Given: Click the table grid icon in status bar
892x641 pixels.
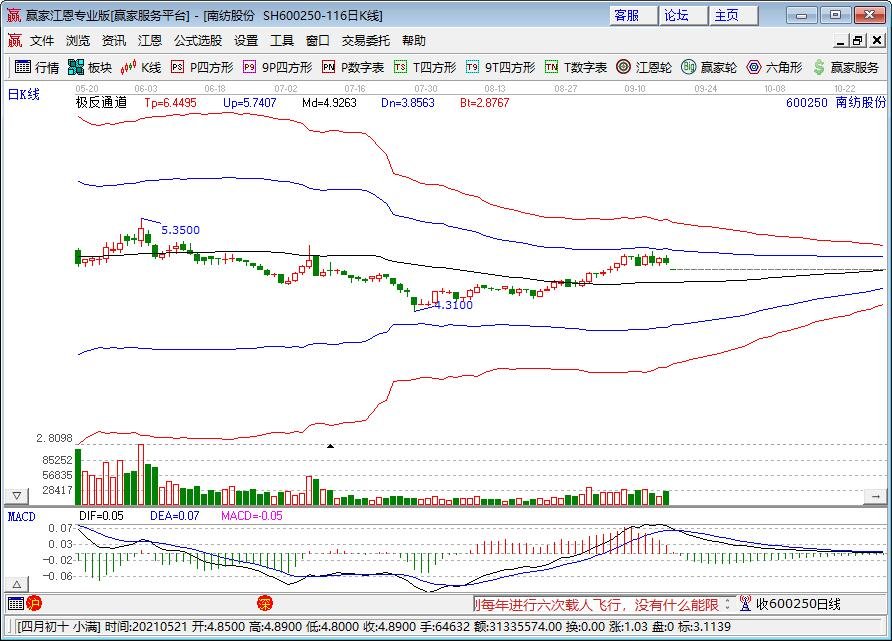Looking at the screenshot, I should [16, 603].
